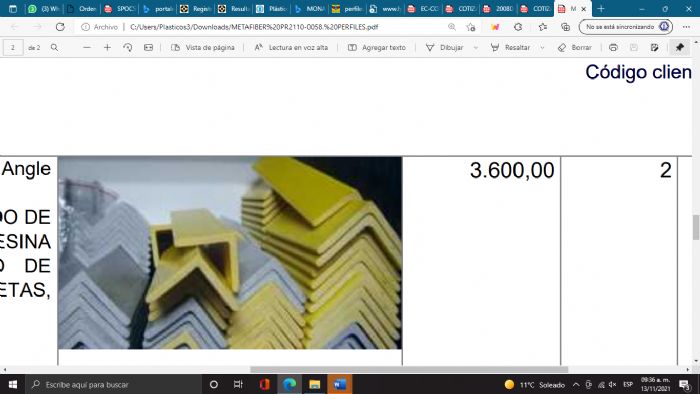This screenshot has width=700, height=394.
Task: Switch to the portal tab
Action: click(157, 8)
